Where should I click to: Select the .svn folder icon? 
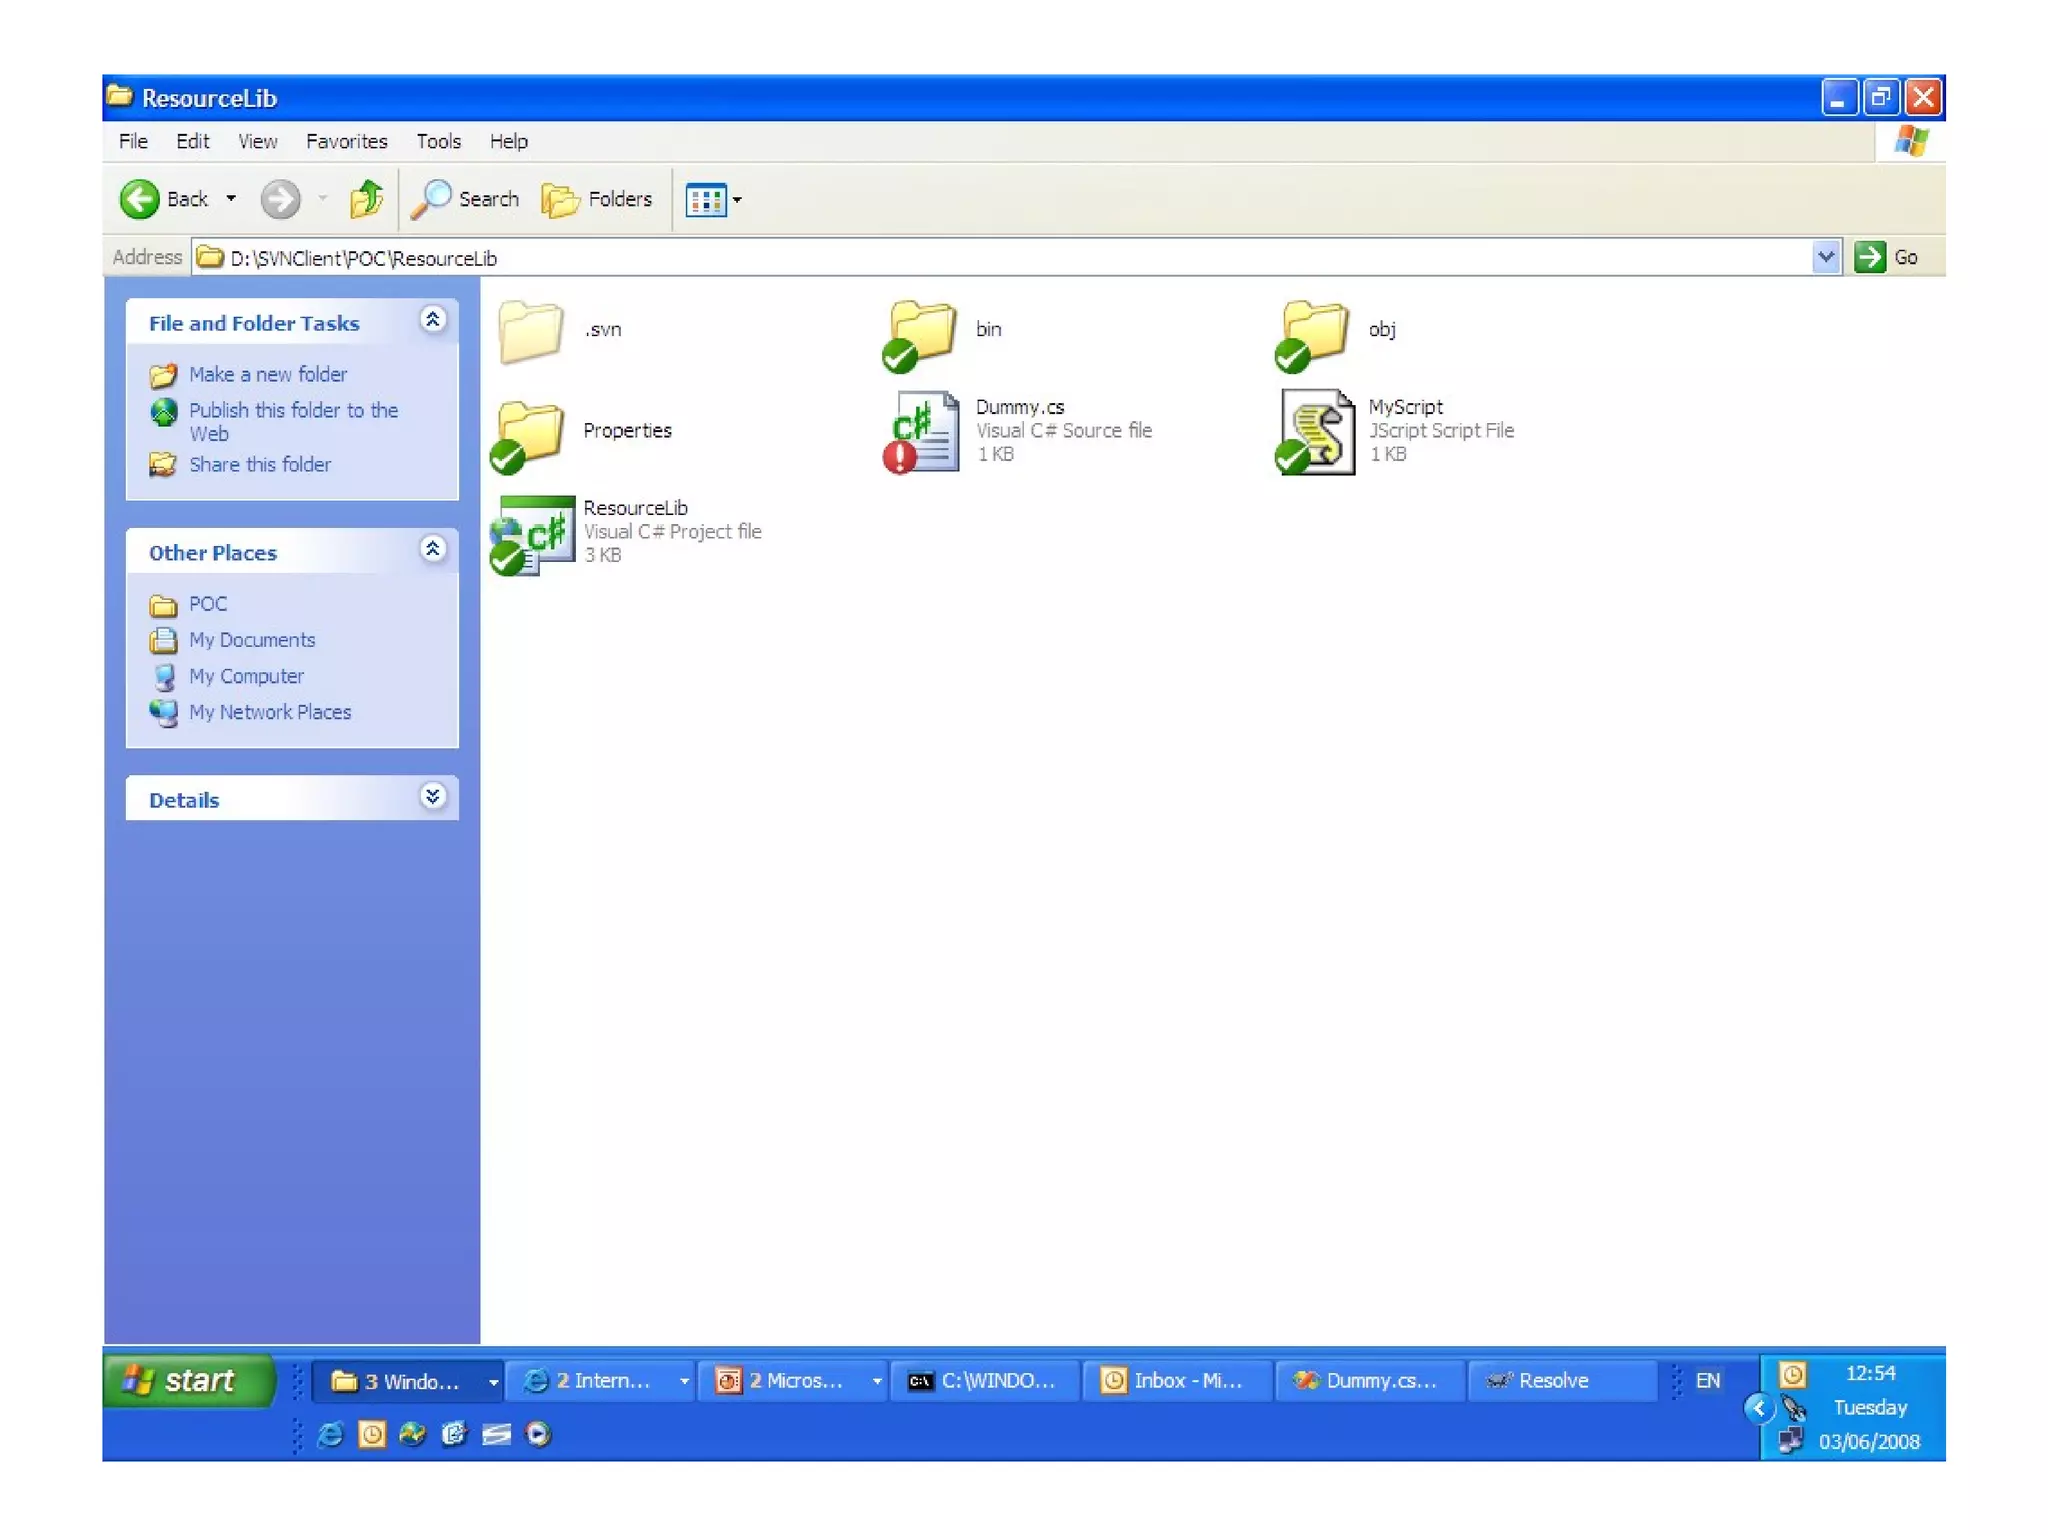531,331
